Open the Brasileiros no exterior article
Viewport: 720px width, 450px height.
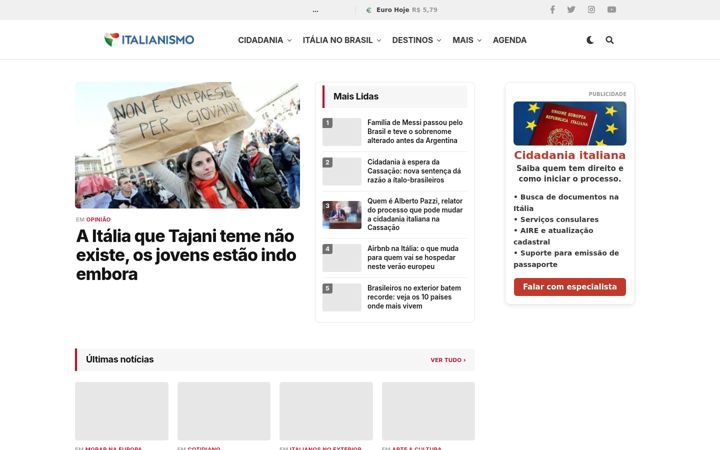pyautogui.click(x=414, y=297)
